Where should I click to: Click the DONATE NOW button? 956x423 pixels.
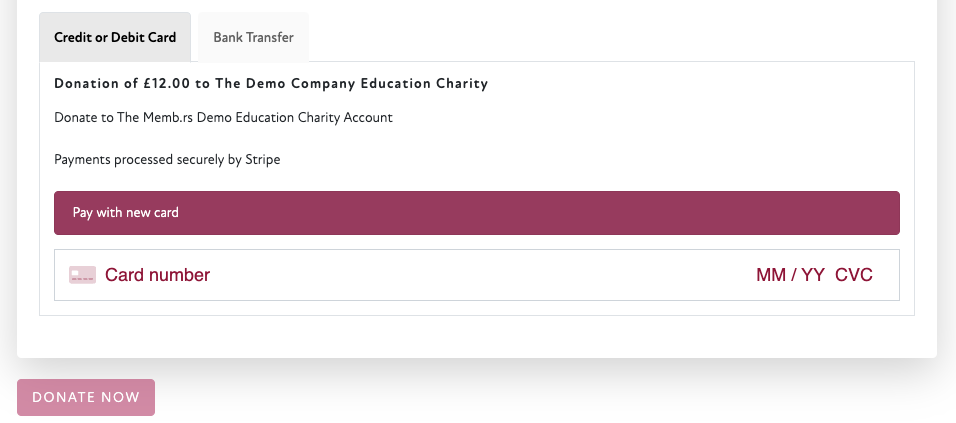[86, 397]
